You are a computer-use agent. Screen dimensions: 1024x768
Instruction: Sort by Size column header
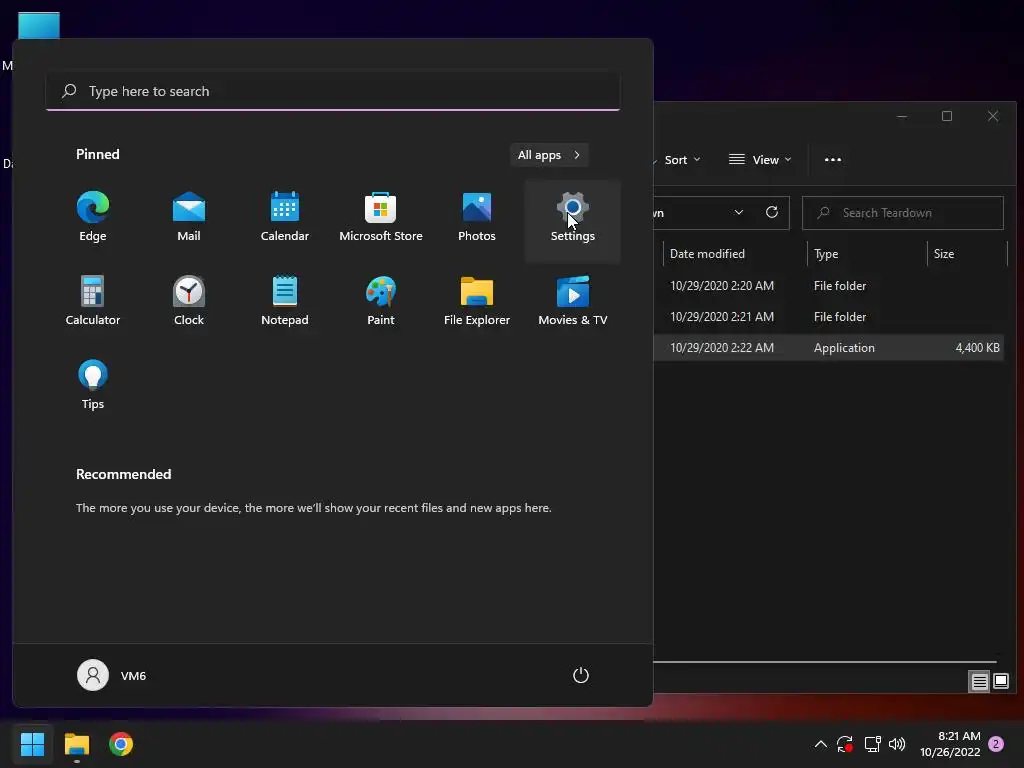967,254
